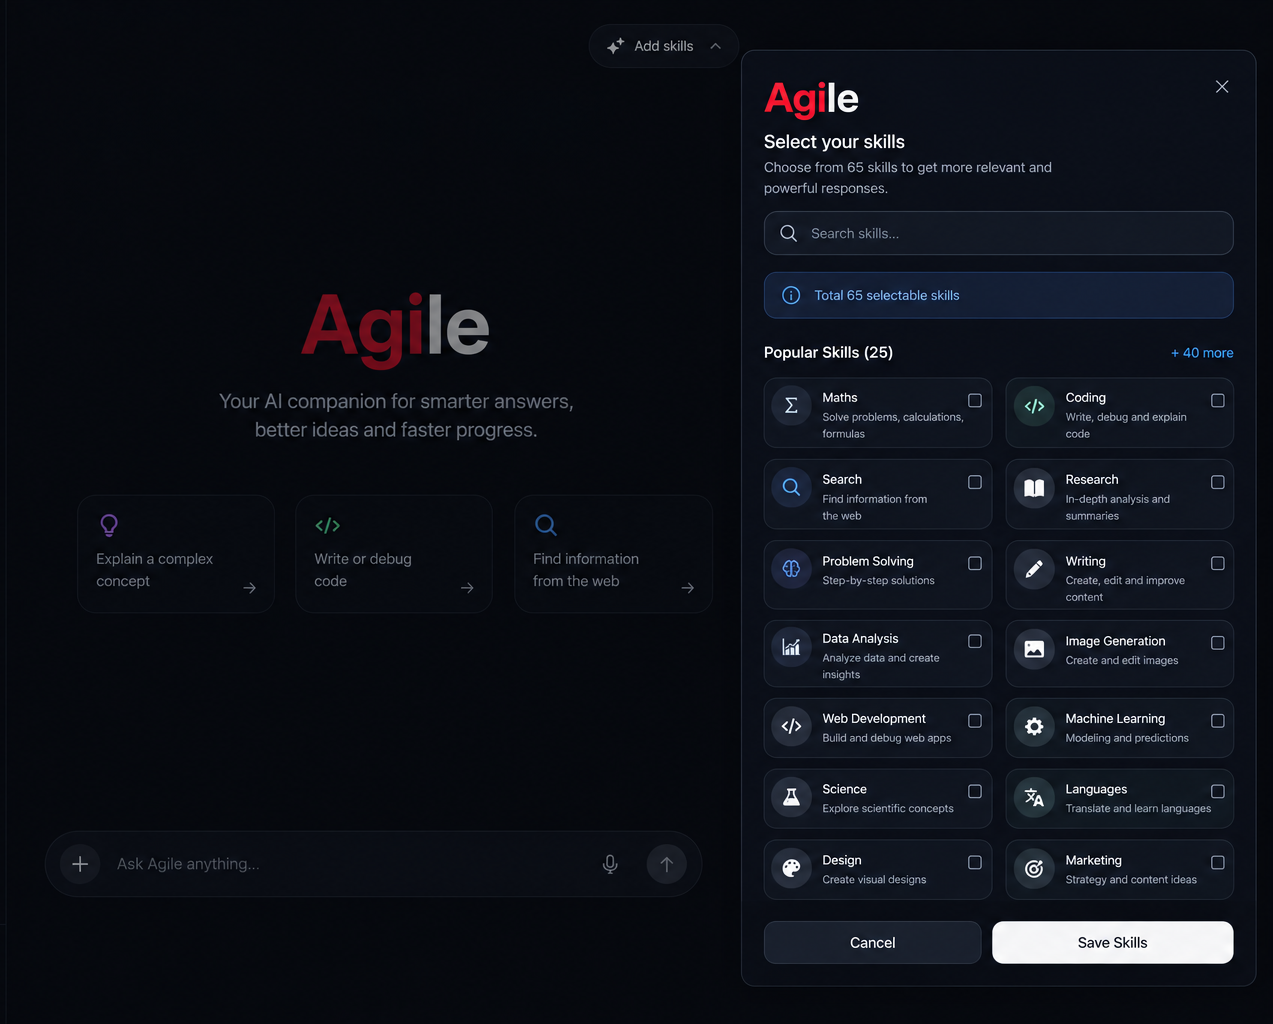Screen dimensions: 1273x1024
Task: Click the Popular Skills (25) heading
Action: [828, 352]
